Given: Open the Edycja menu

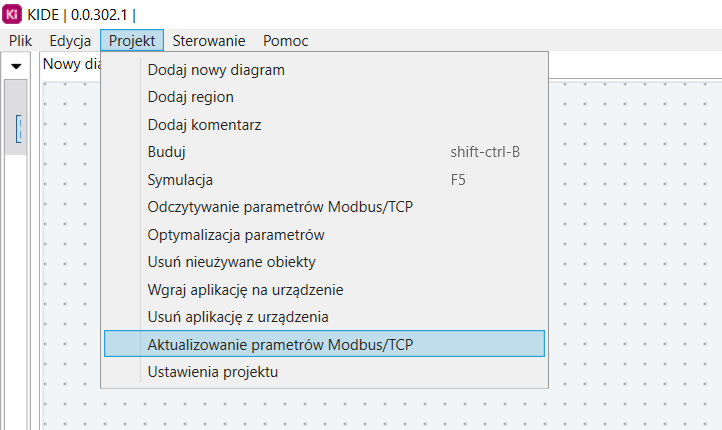Looking at the screenshot, I should pos(70,41).
